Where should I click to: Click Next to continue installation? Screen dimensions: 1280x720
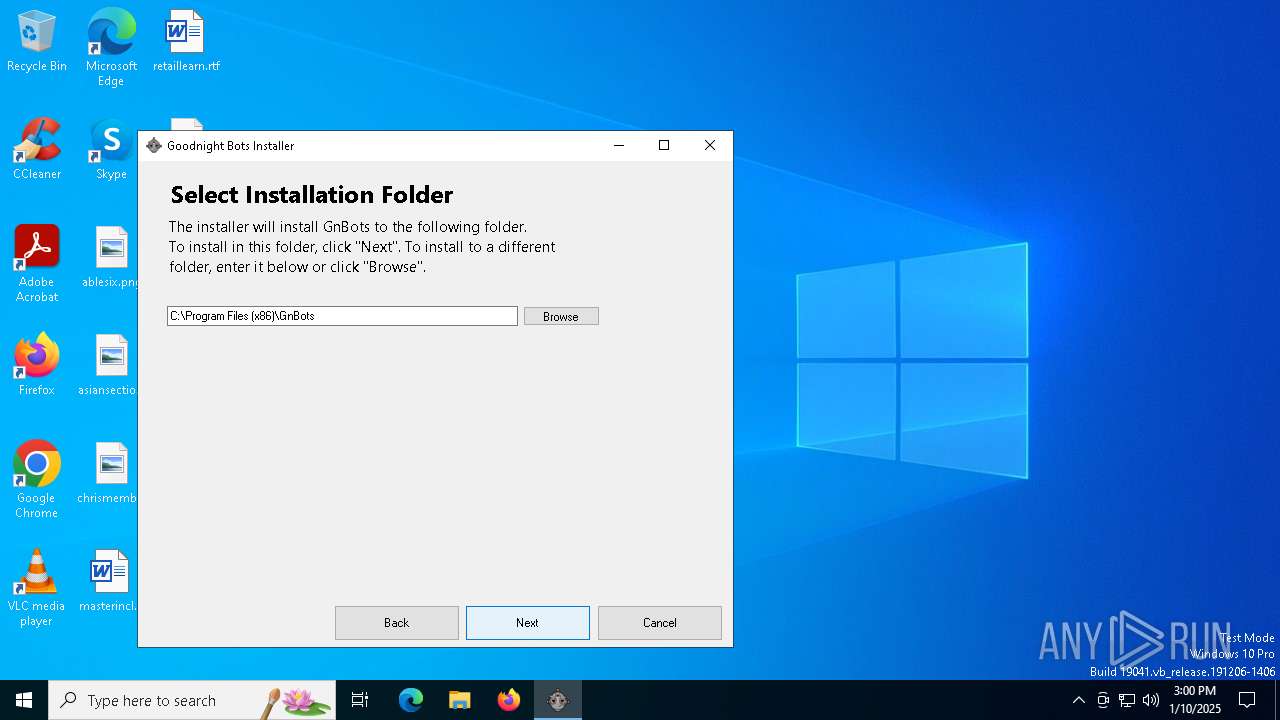[527, 622]
